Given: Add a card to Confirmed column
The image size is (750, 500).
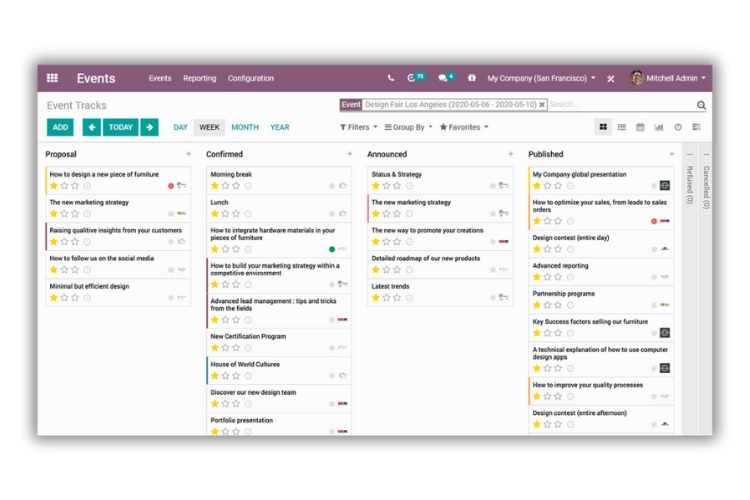Looking at the screenshot, I should (x=350, y=154).
